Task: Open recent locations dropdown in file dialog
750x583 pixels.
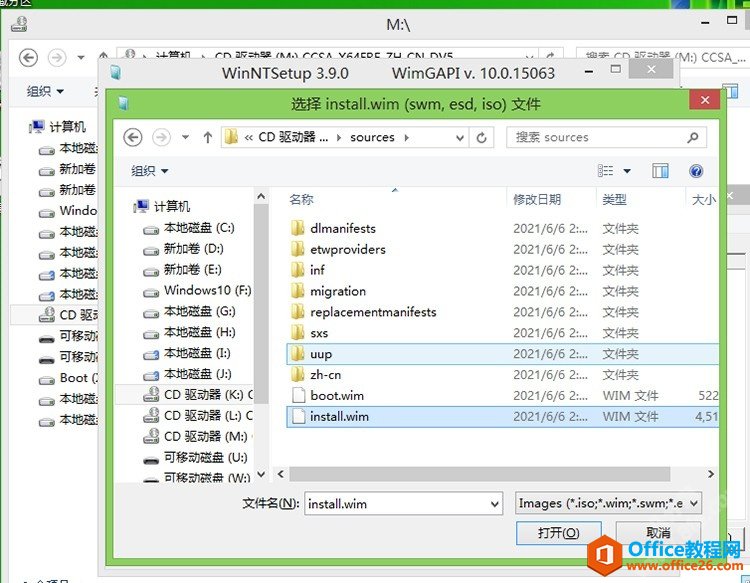Action: (x=186, y=138)
